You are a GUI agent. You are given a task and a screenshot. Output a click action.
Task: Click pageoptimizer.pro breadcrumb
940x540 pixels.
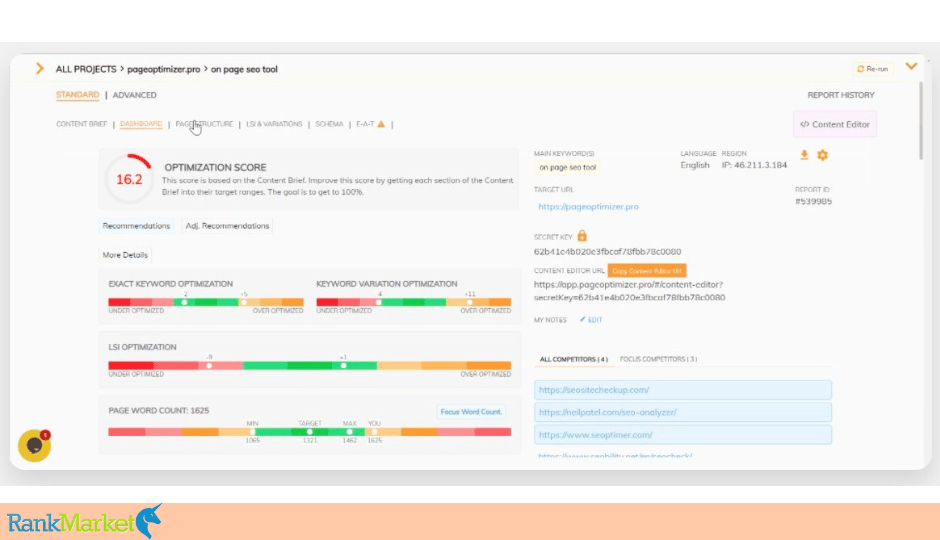click(164, 69)
